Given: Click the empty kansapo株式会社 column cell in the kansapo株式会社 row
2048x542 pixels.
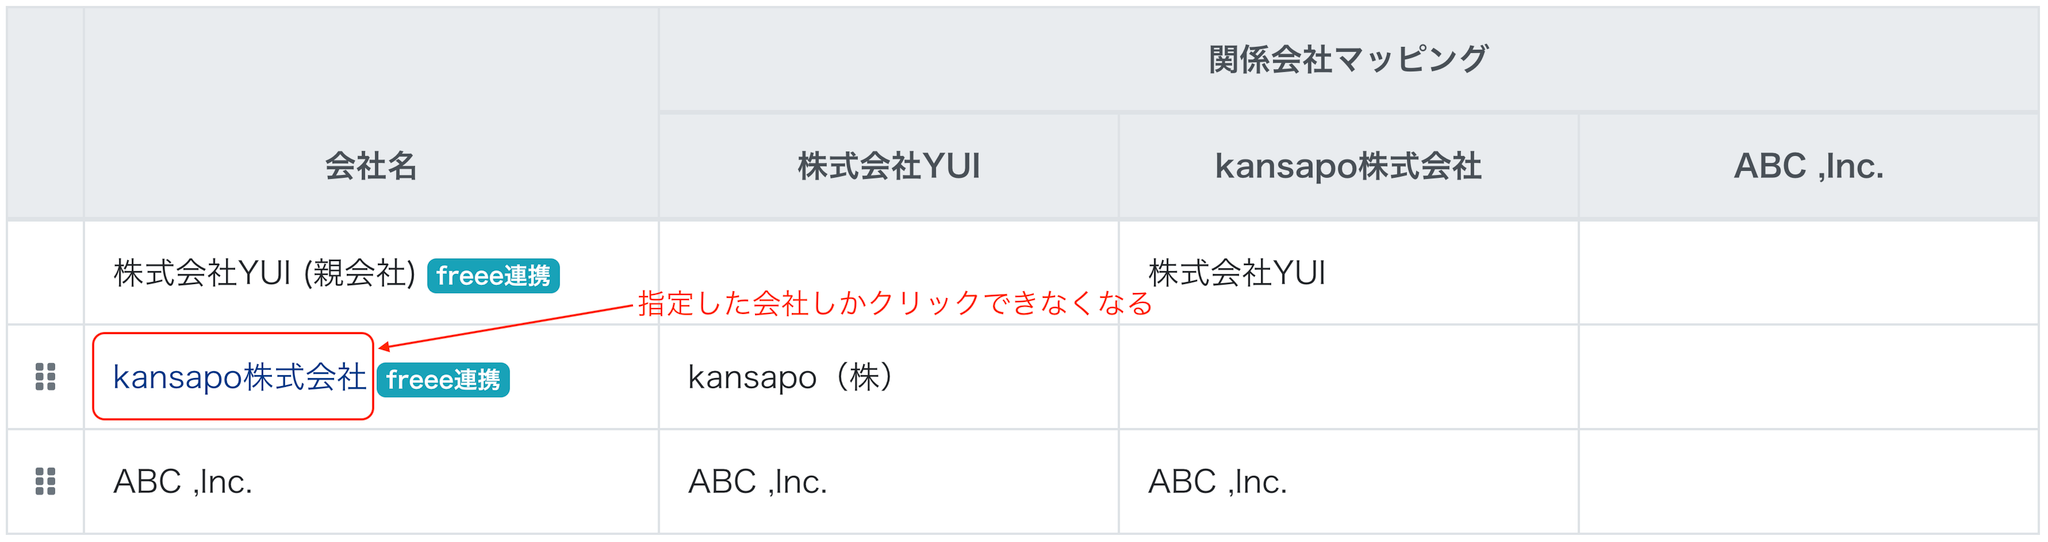Looking at the screenshot, I should click(x=1348, y=377).
